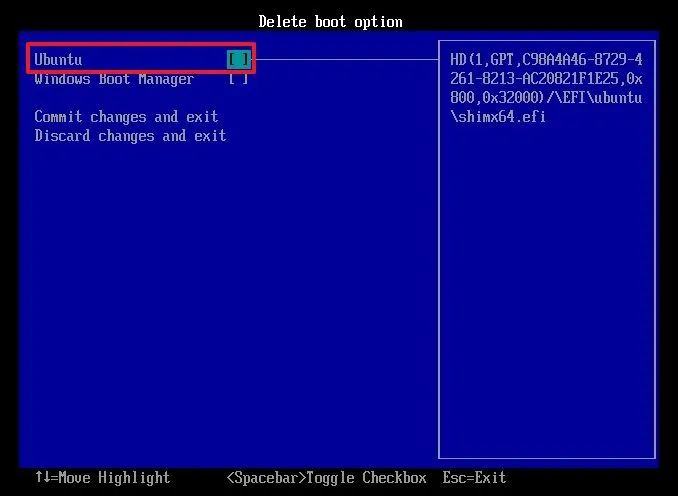
Task: Choose Discard changes and exit
Action: click(x=130, y=136)
